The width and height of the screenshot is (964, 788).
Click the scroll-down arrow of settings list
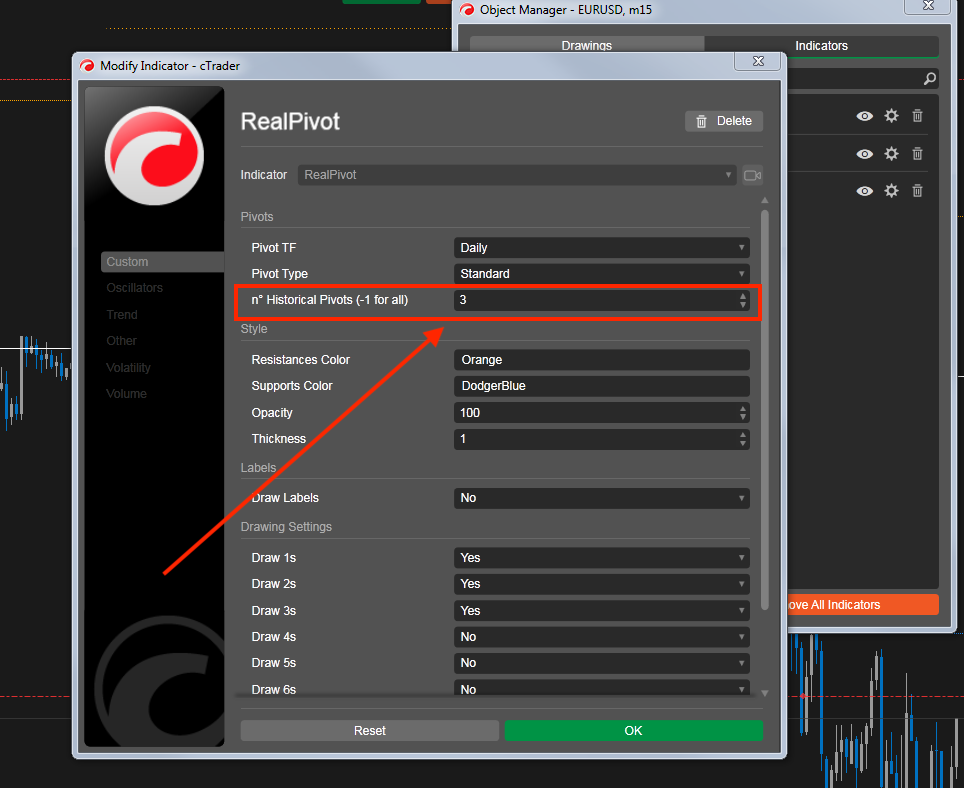(765, 693)
